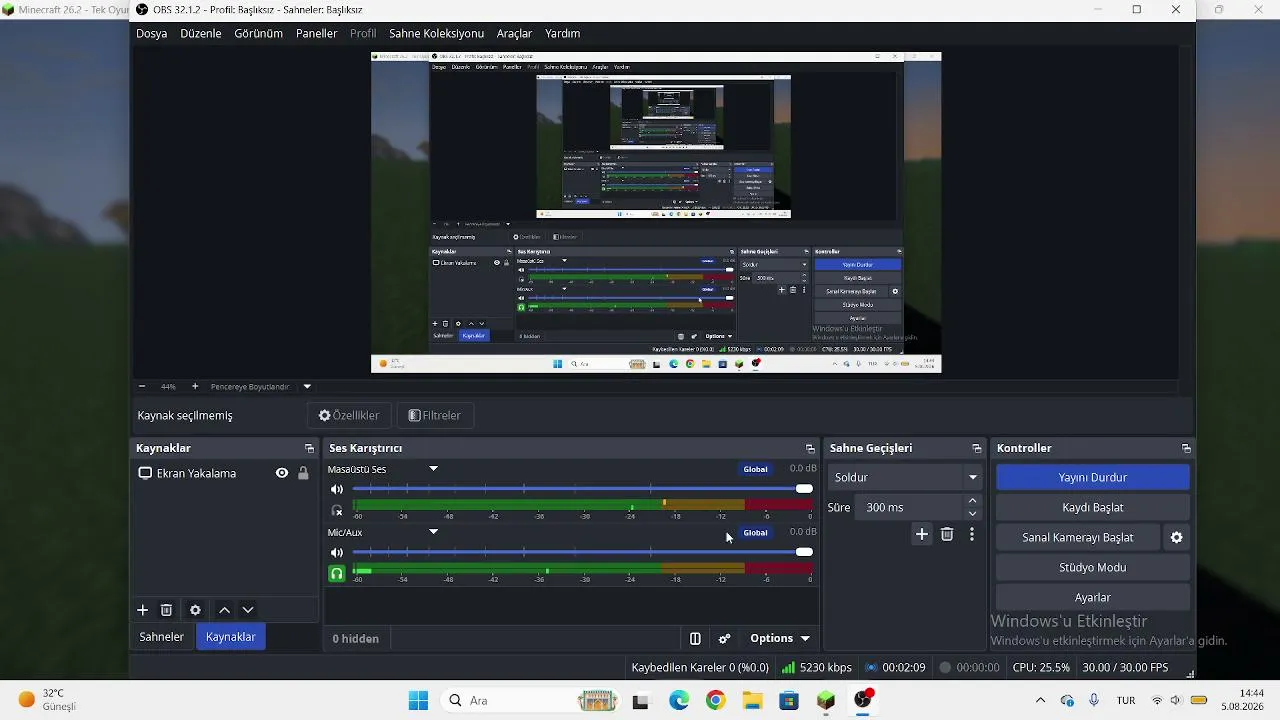
Task: Mute the Masaüstü Ses channel
Action: point(337,489)
